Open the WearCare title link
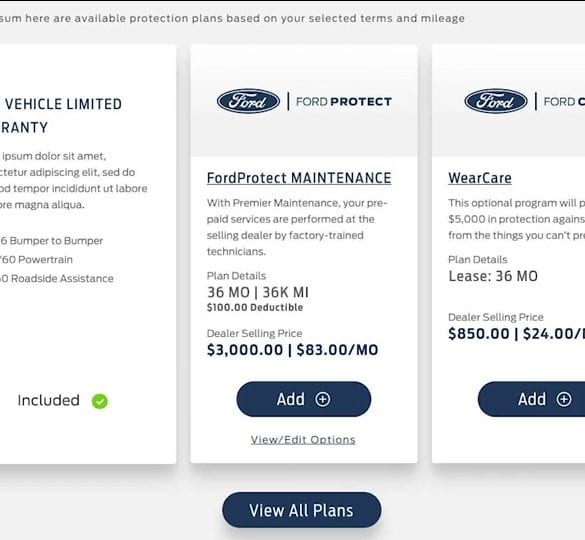 [x=480, y=178]
